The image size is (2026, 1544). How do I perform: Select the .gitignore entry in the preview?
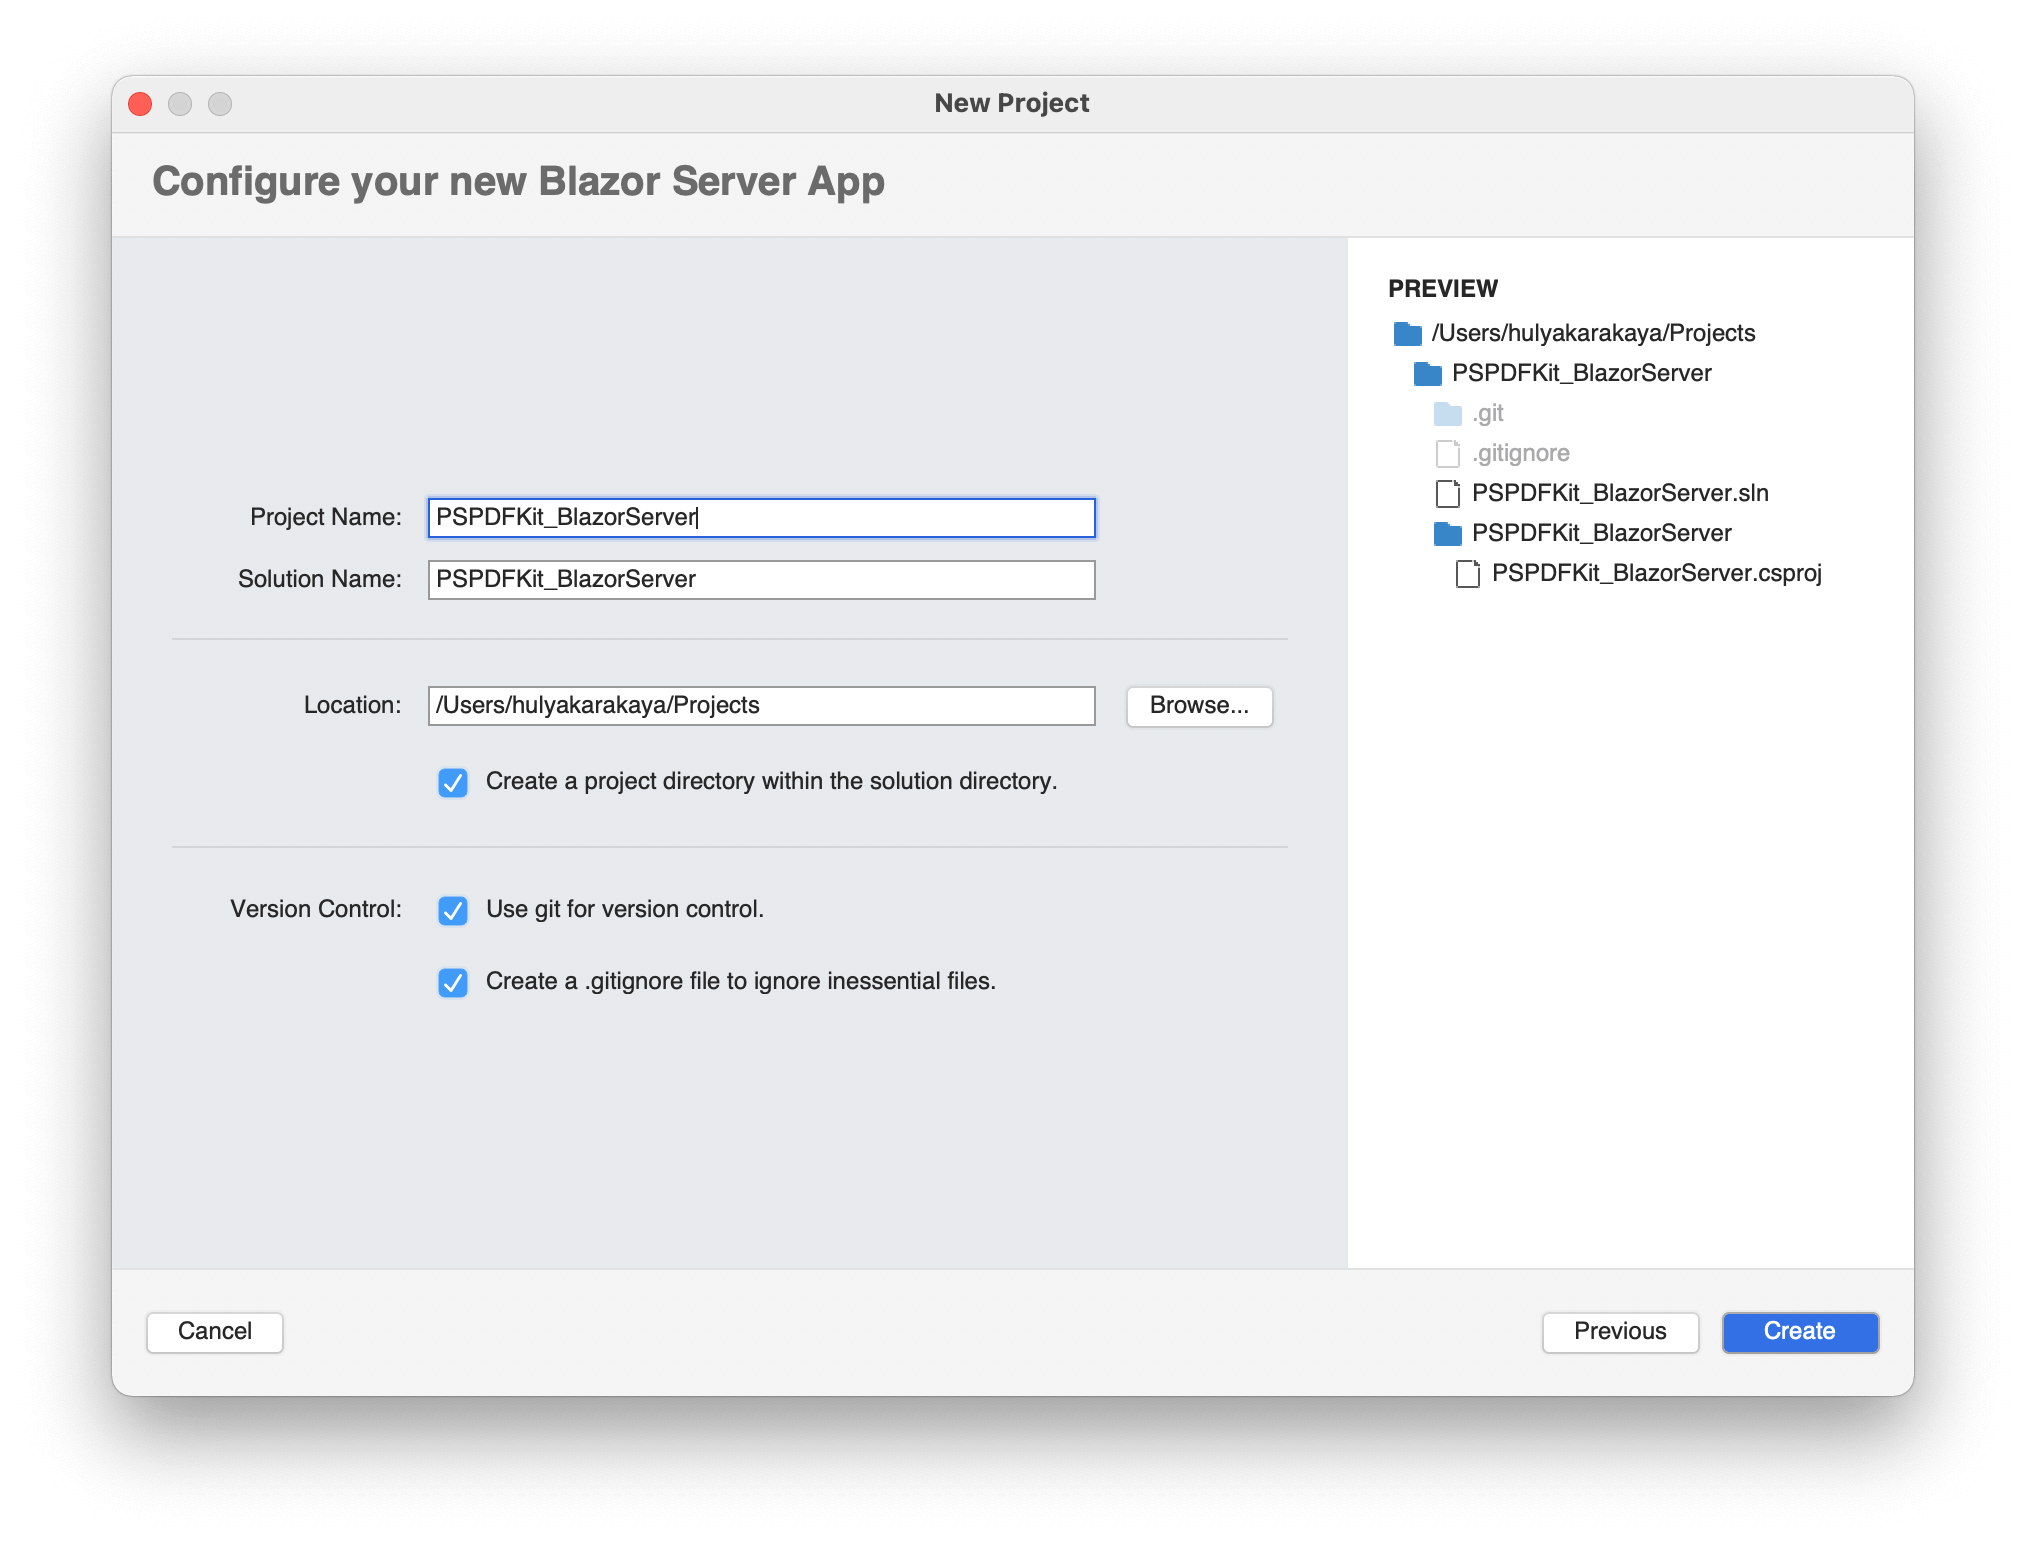(1521, 453)
